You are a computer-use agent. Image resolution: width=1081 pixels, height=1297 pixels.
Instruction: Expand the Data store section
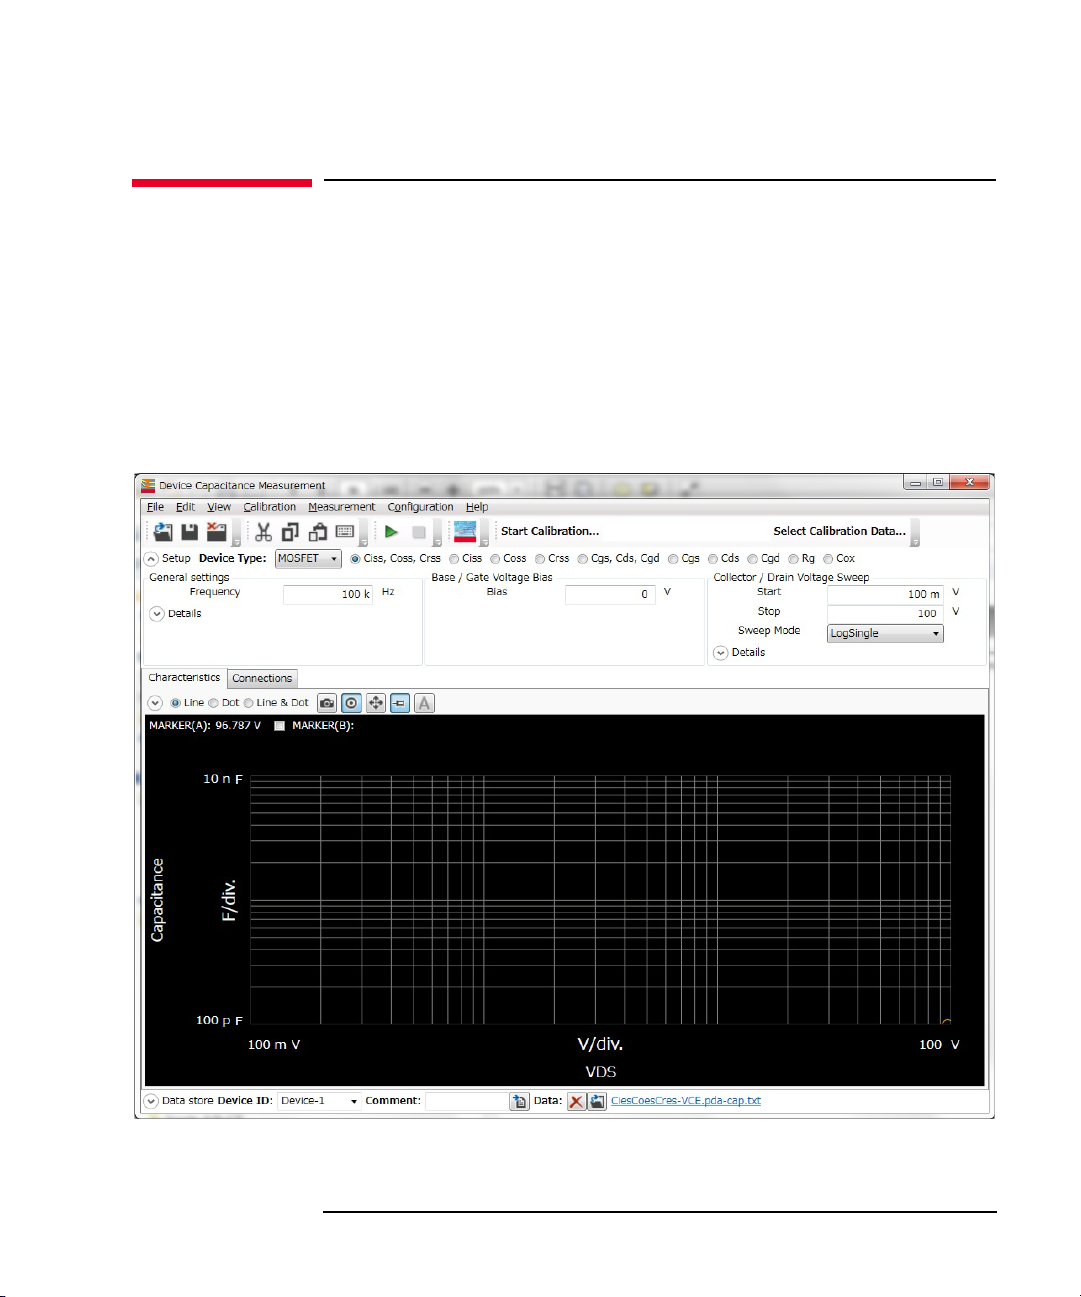(151, 1101)
